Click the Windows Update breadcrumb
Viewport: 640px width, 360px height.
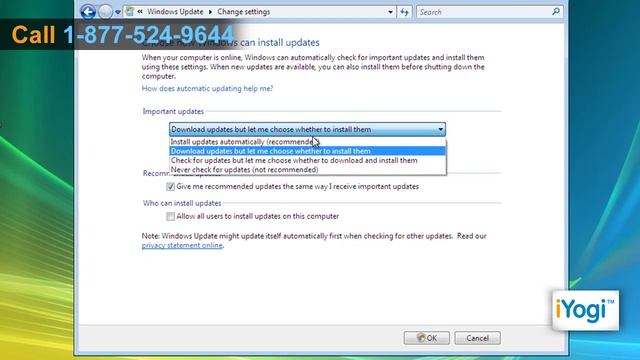click(x=175, y=12)
